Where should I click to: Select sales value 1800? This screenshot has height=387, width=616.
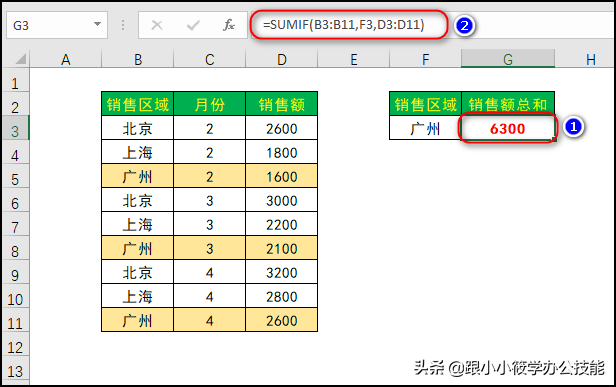point(281,152)
